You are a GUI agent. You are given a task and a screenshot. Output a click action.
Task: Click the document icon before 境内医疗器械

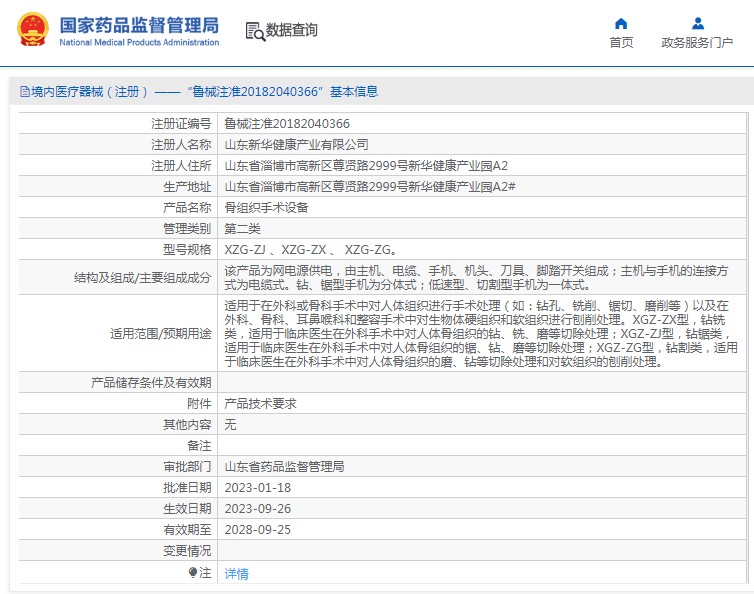(25, 91)
